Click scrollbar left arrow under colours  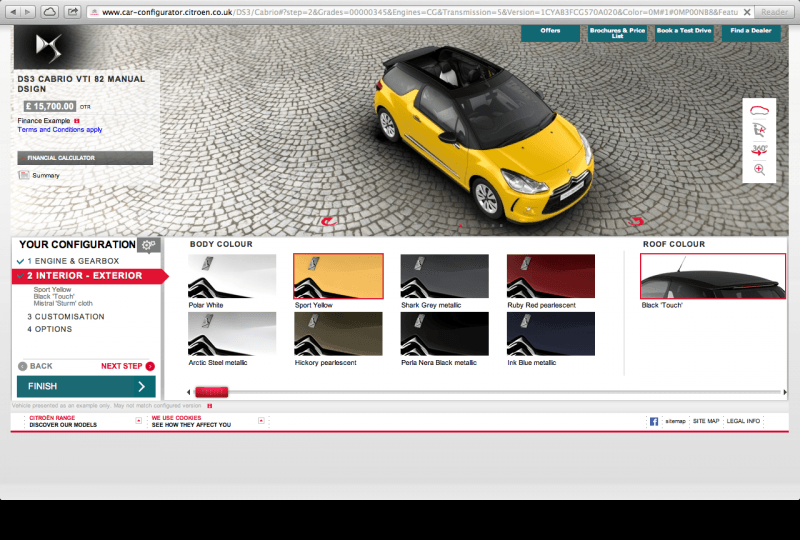tap(189, 392)
